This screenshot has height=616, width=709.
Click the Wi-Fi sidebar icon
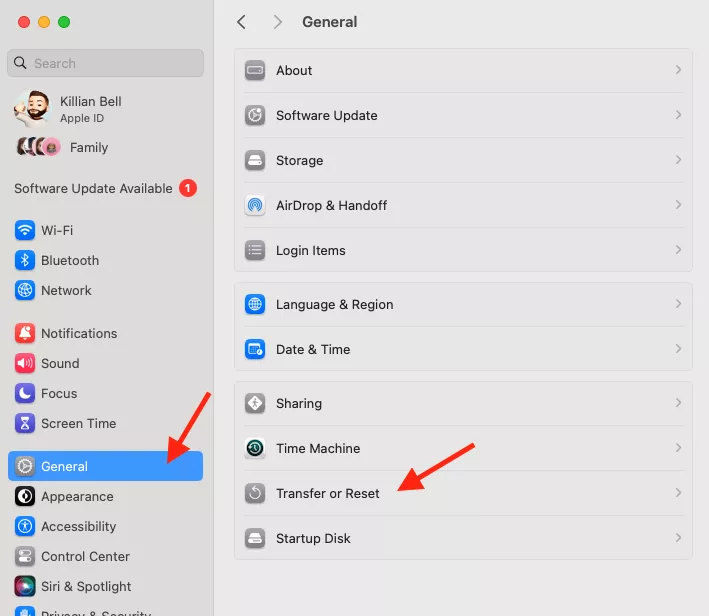click(x=25, y=230)
